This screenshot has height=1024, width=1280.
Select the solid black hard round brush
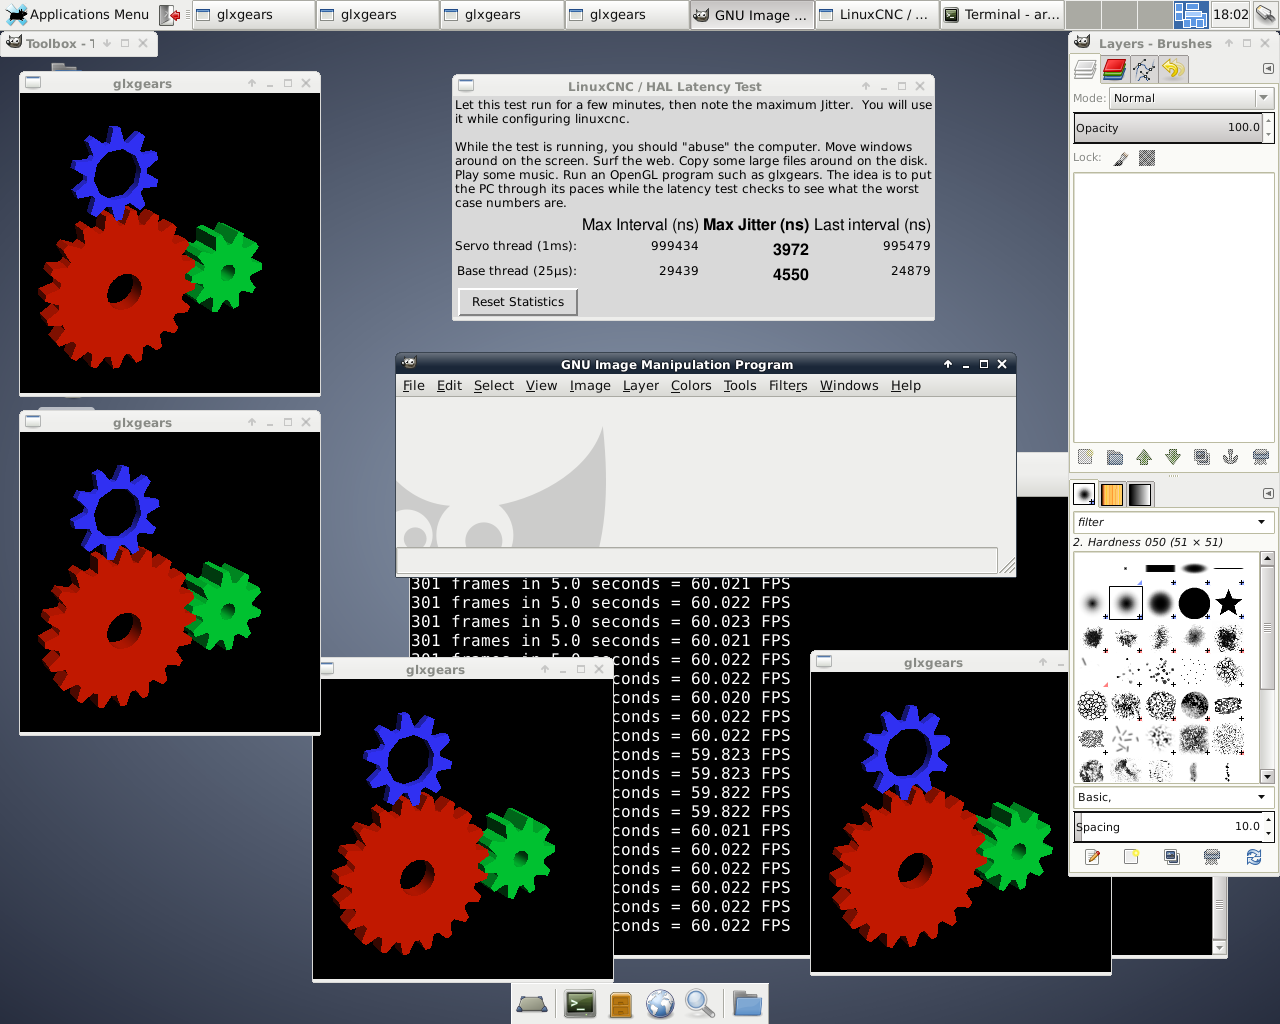[x=1194, y=603]
